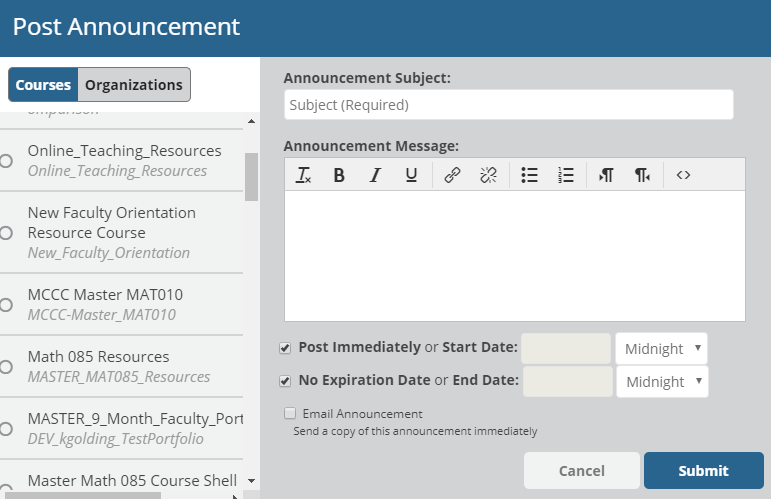Insert a bulleted list
This screenshot has height=499, width=771.
click(530, 175)
